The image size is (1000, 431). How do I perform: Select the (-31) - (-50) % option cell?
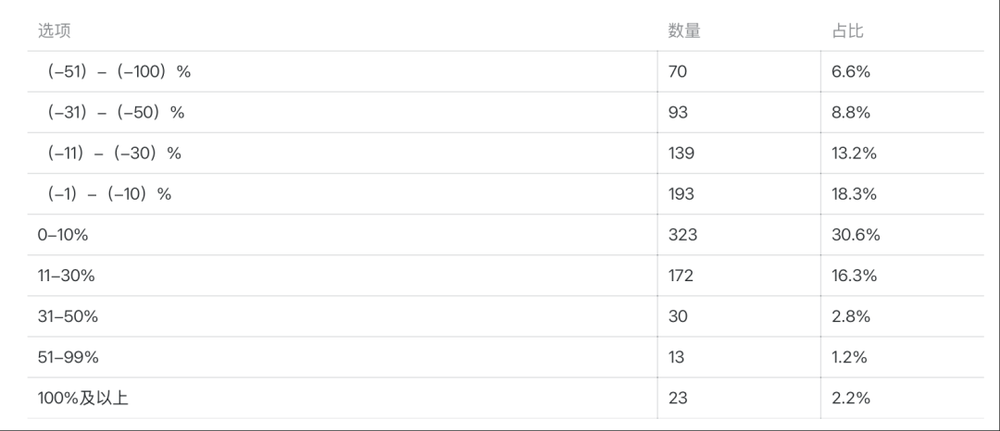point(115,113)
